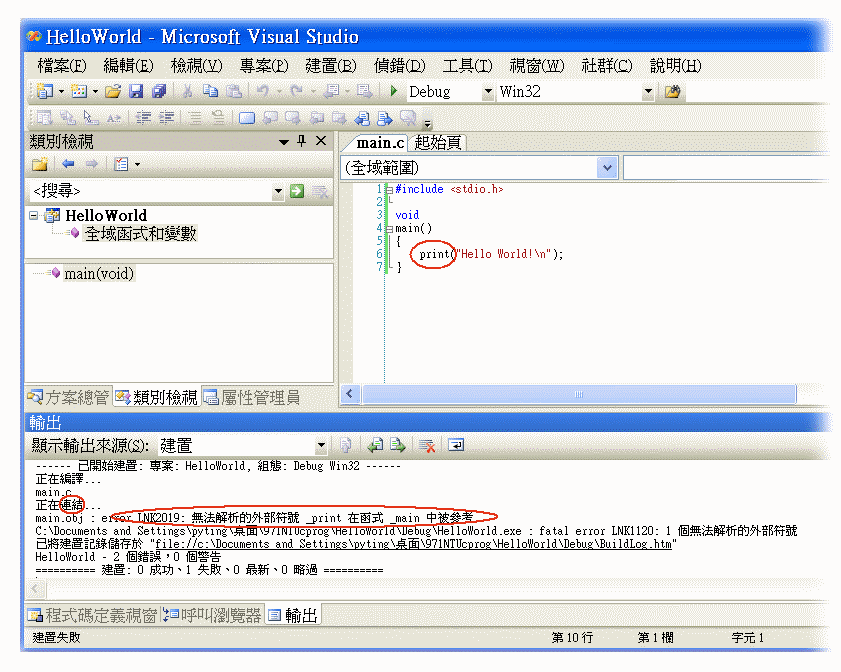Open the 偵錯(D) Debug menu
This screenshot has width=841, height=672.
tap(400, 66)
